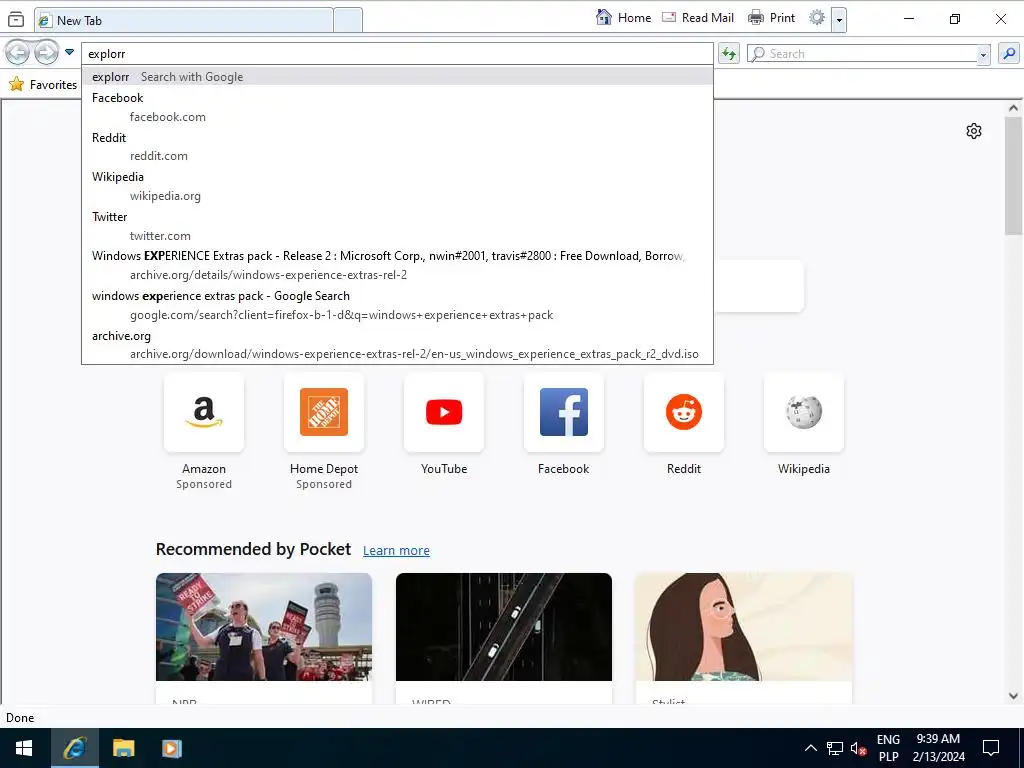Open the WIRED aerial road article thumbnail
The image size is (1024, 768).
click(504, 627)
